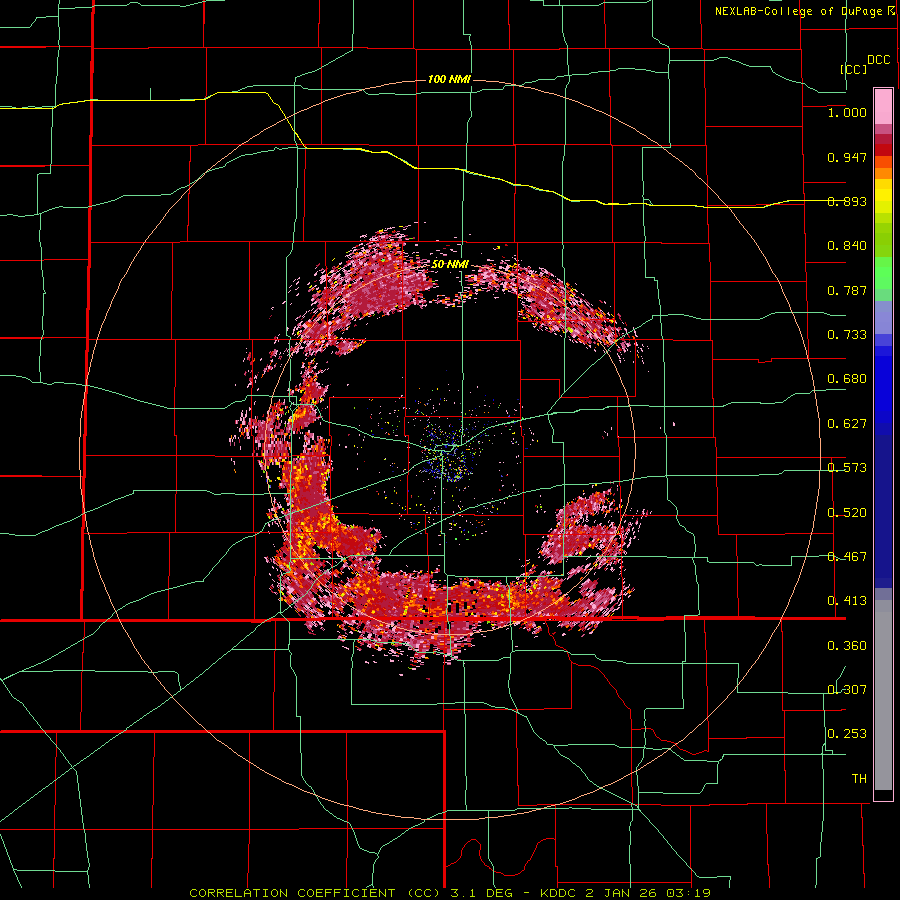Viewport: 900px width, 900px height.
Task: Click the 0.360 scale value
Action: click(847, 646)
